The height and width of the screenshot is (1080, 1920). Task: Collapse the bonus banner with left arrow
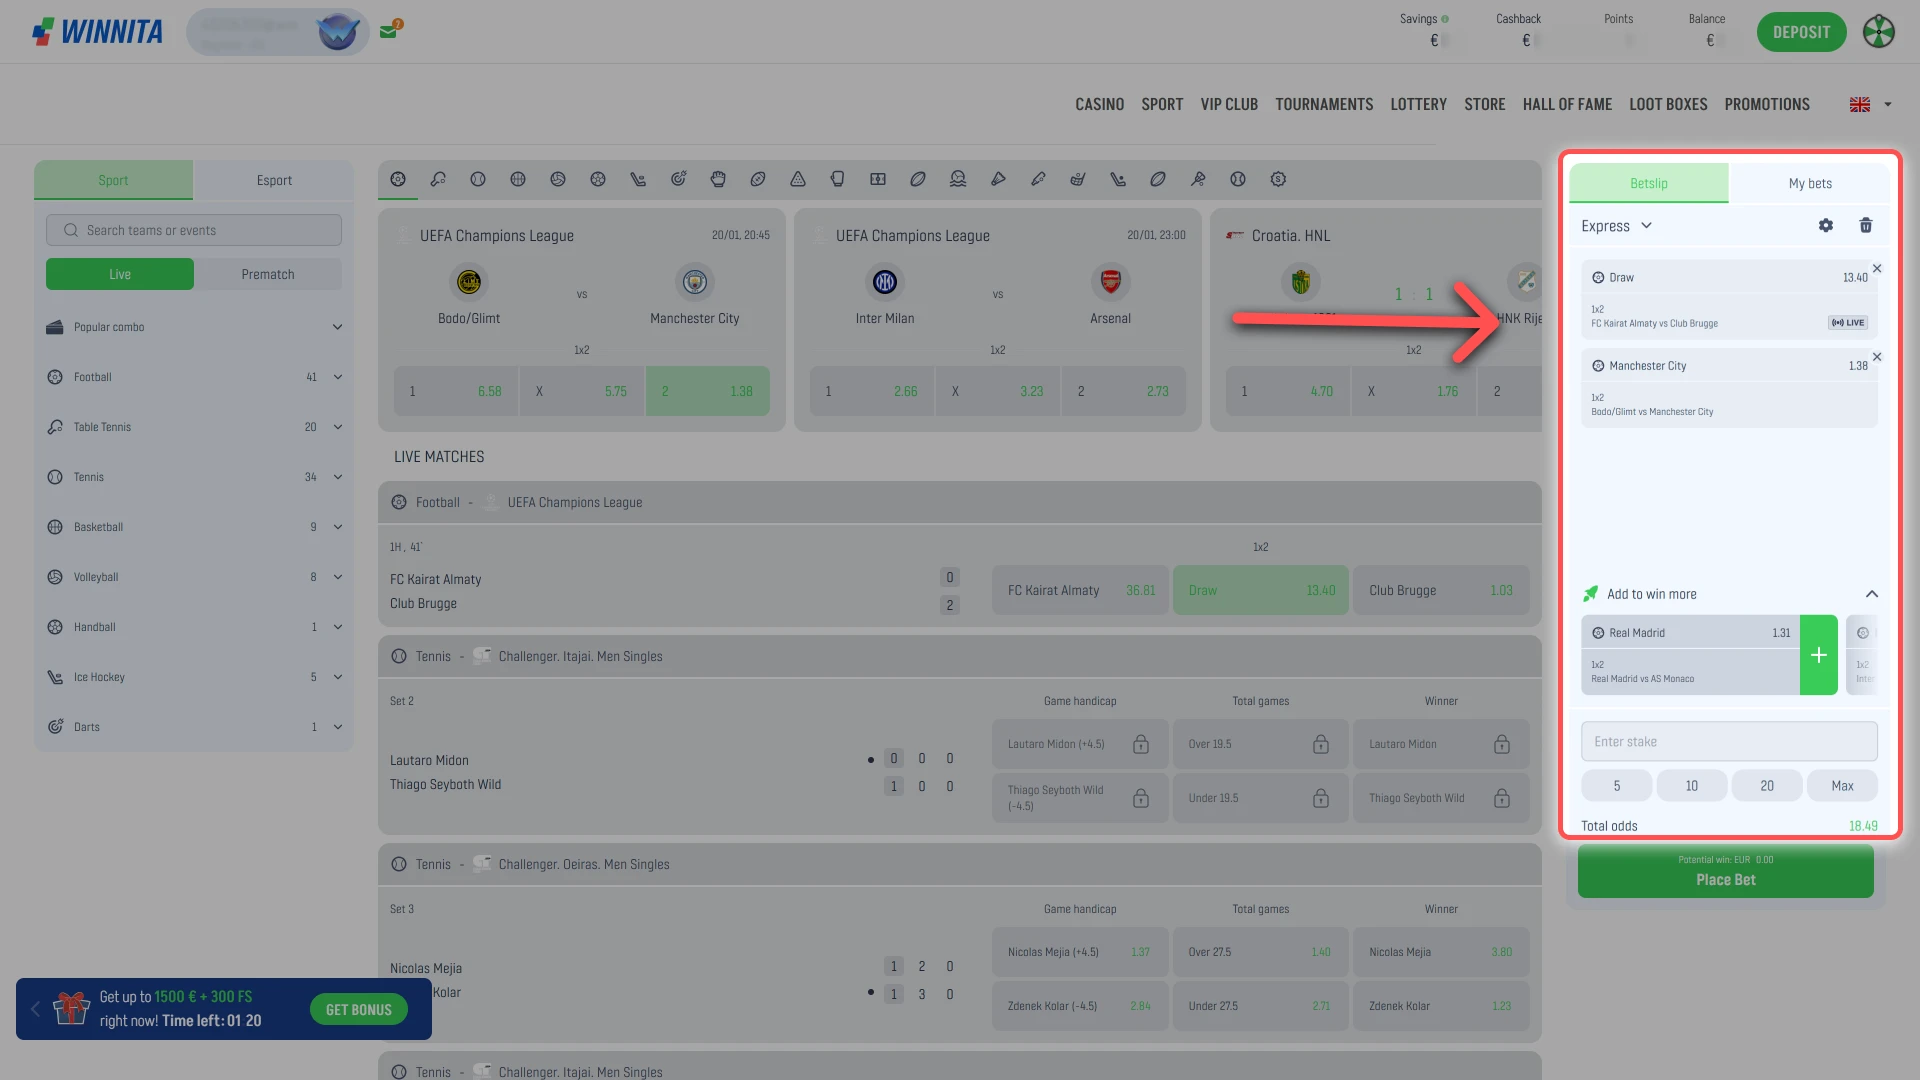(x=35, y=1009)
